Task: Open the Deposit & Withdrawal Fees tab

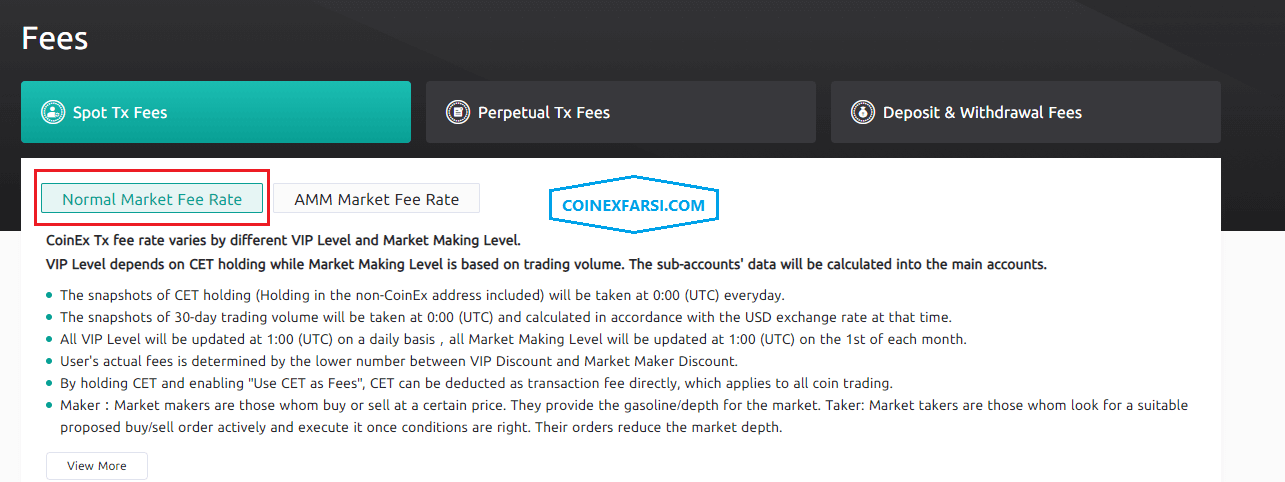Action: click(982, 112)
